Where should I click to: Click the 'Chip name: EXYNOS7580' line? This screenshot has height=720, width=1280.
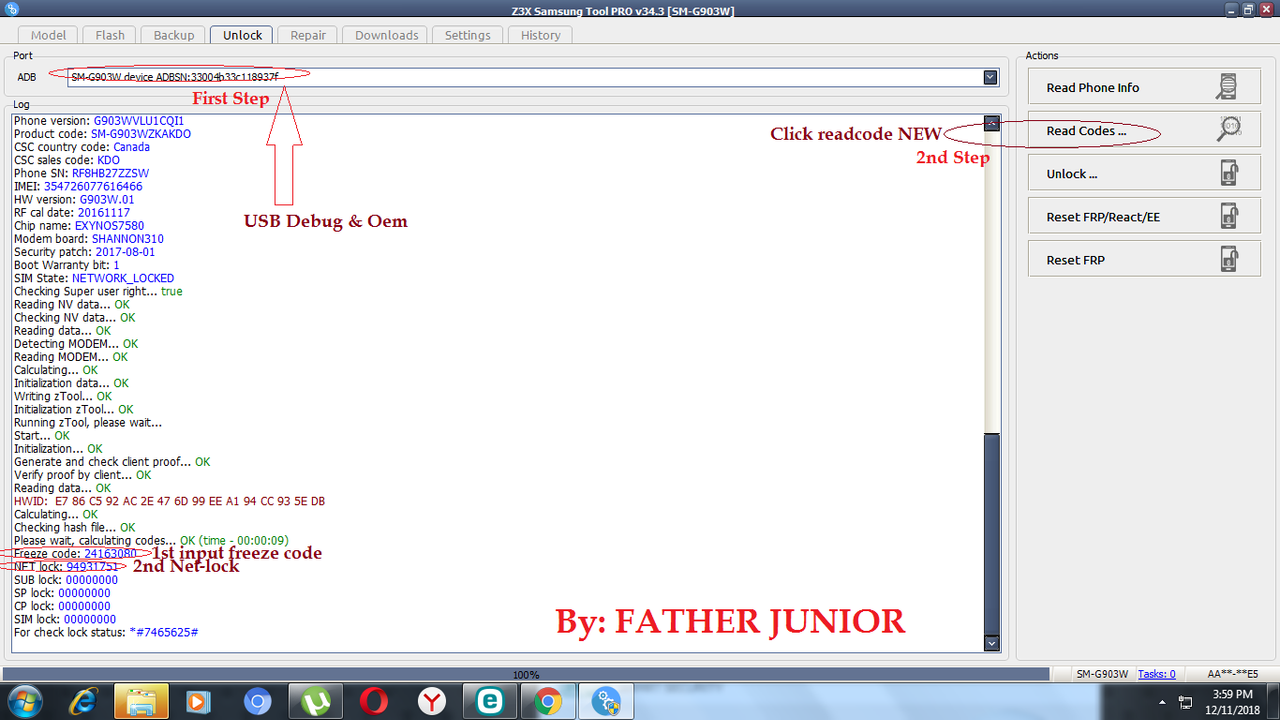click(81, 226)
